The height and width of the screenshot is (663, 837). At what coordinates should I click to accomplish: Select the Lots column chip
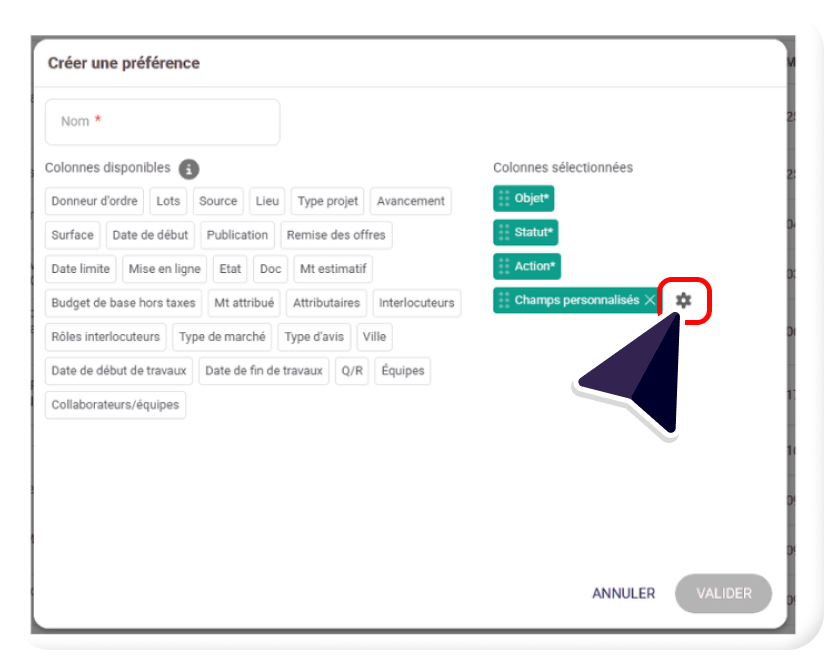pos(168,201)
